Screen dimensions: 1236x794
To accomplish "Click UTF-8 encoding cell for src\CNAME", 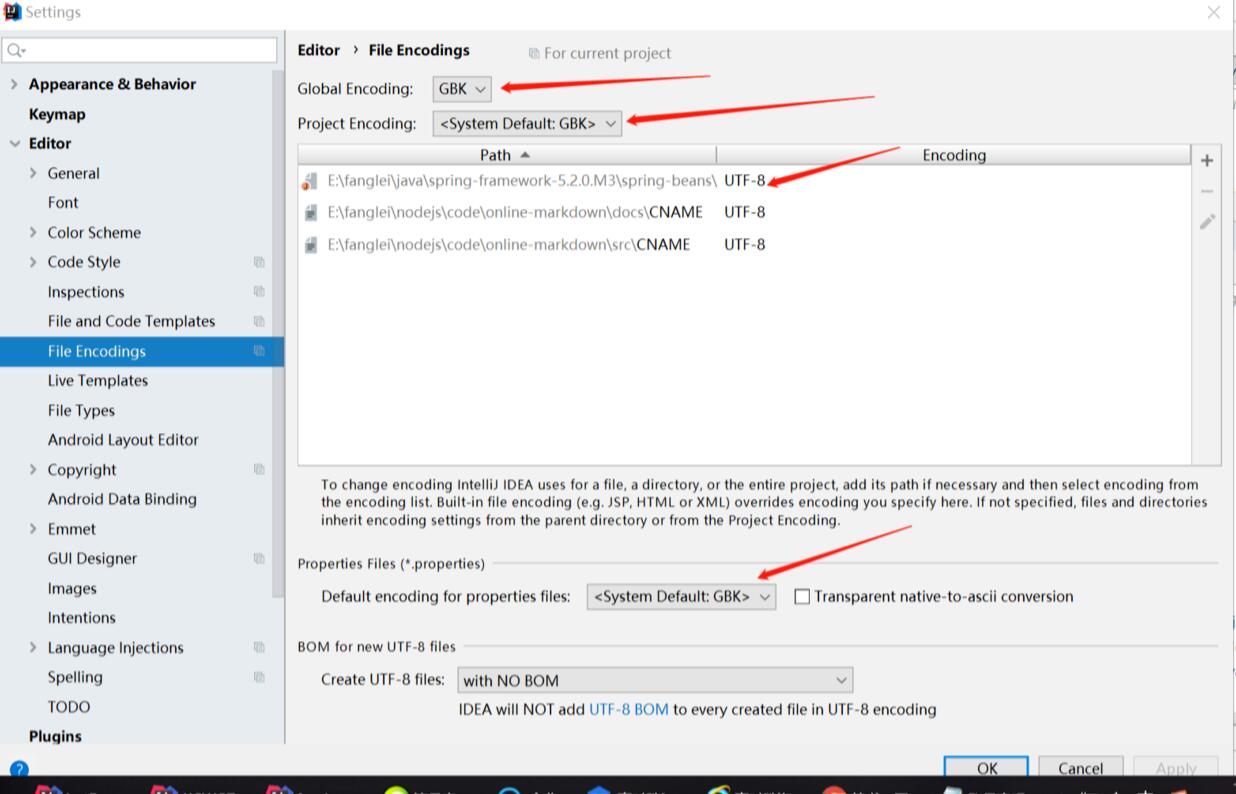I will (x=745, y=244).
